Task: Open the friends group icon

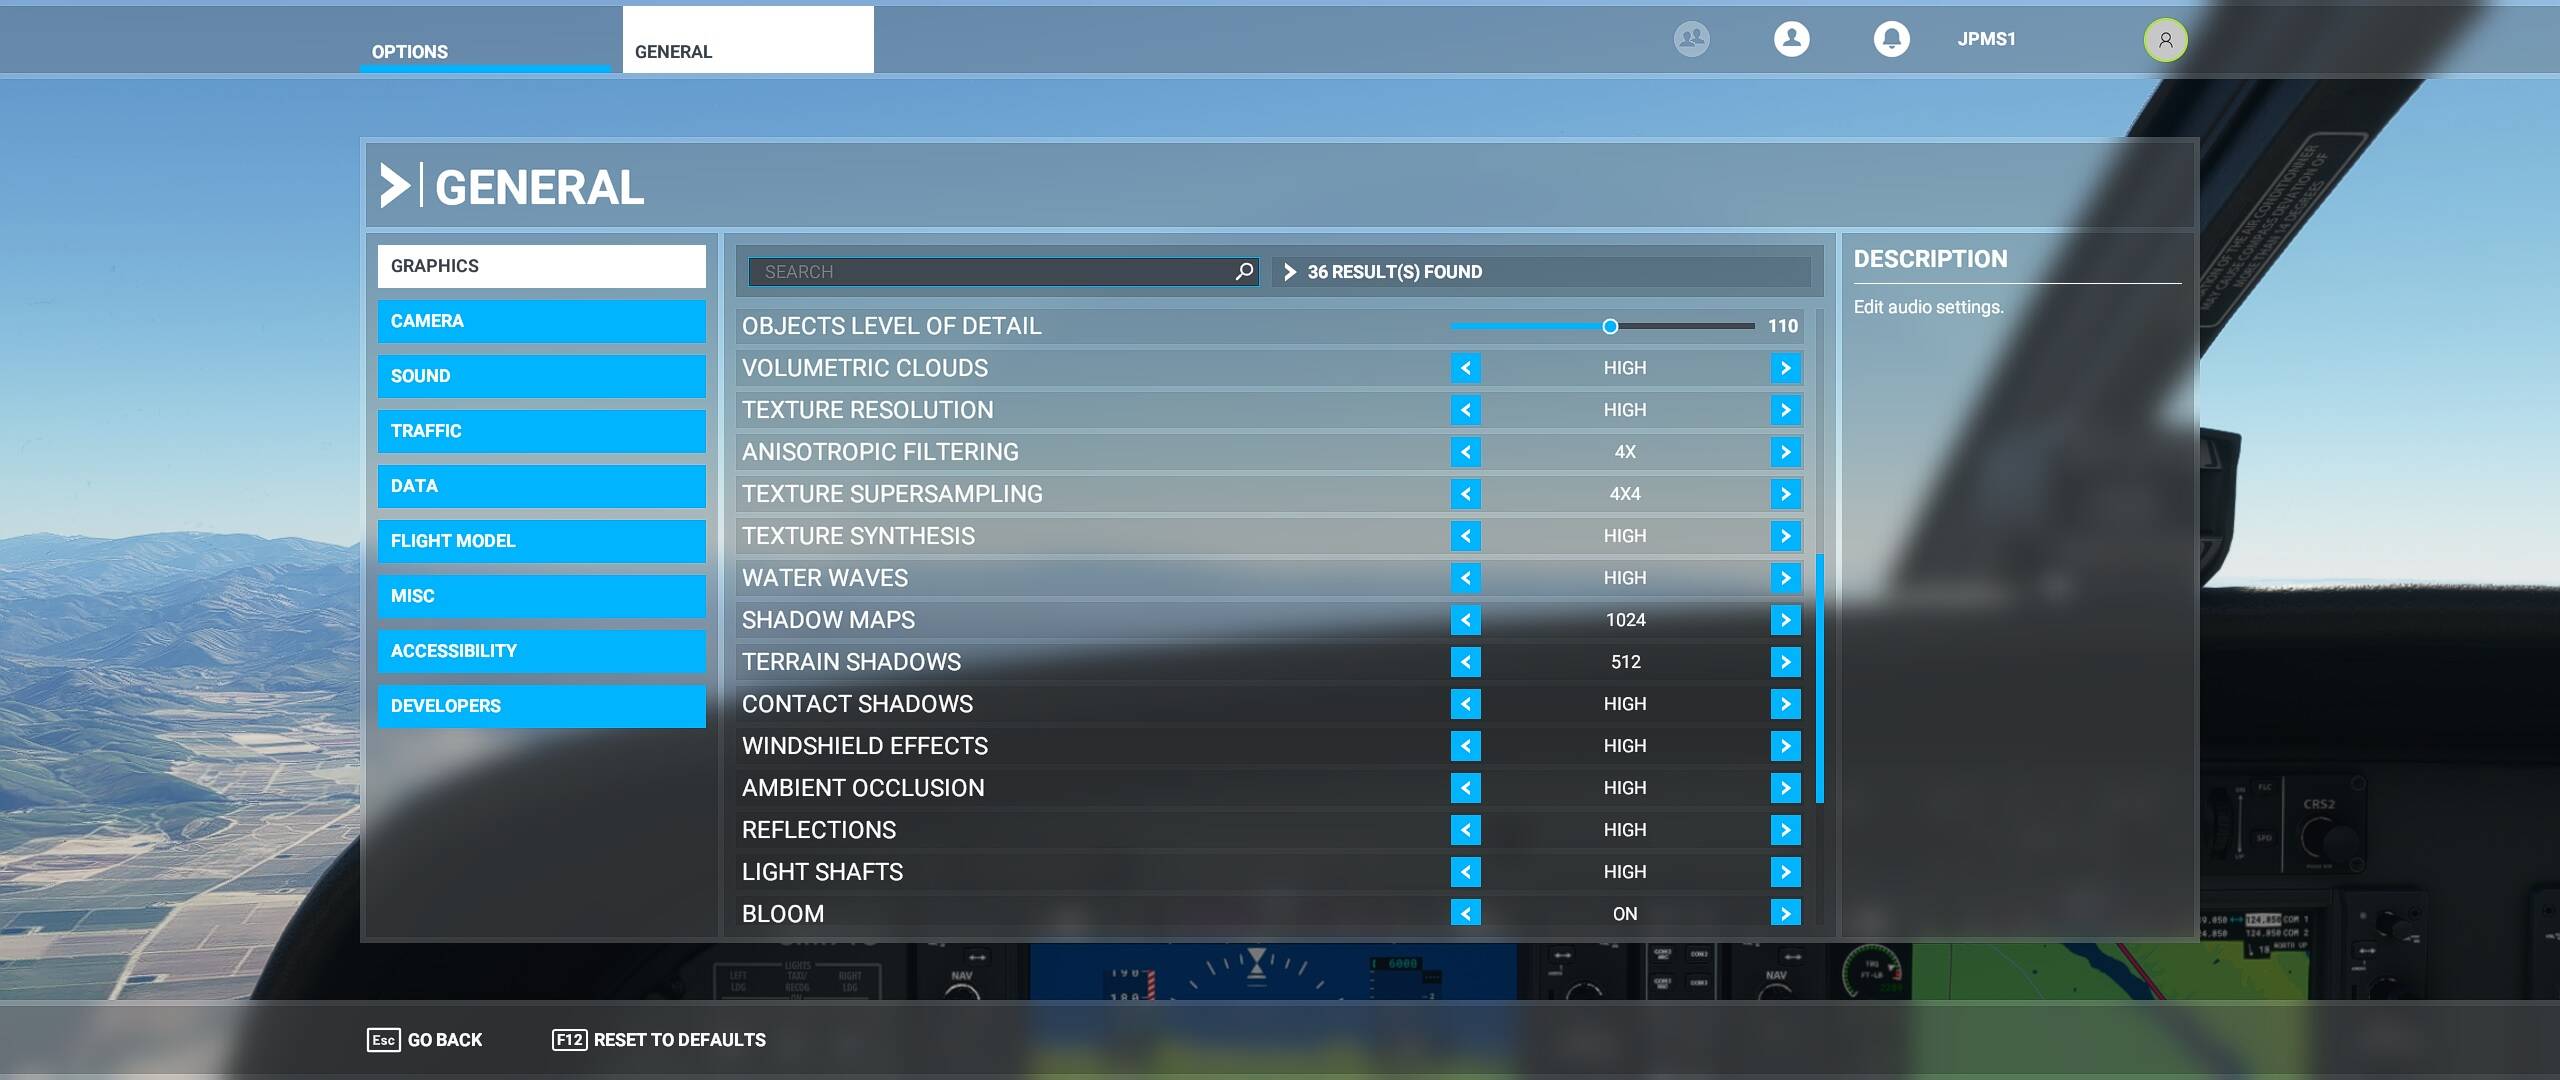Action: 1691,39
